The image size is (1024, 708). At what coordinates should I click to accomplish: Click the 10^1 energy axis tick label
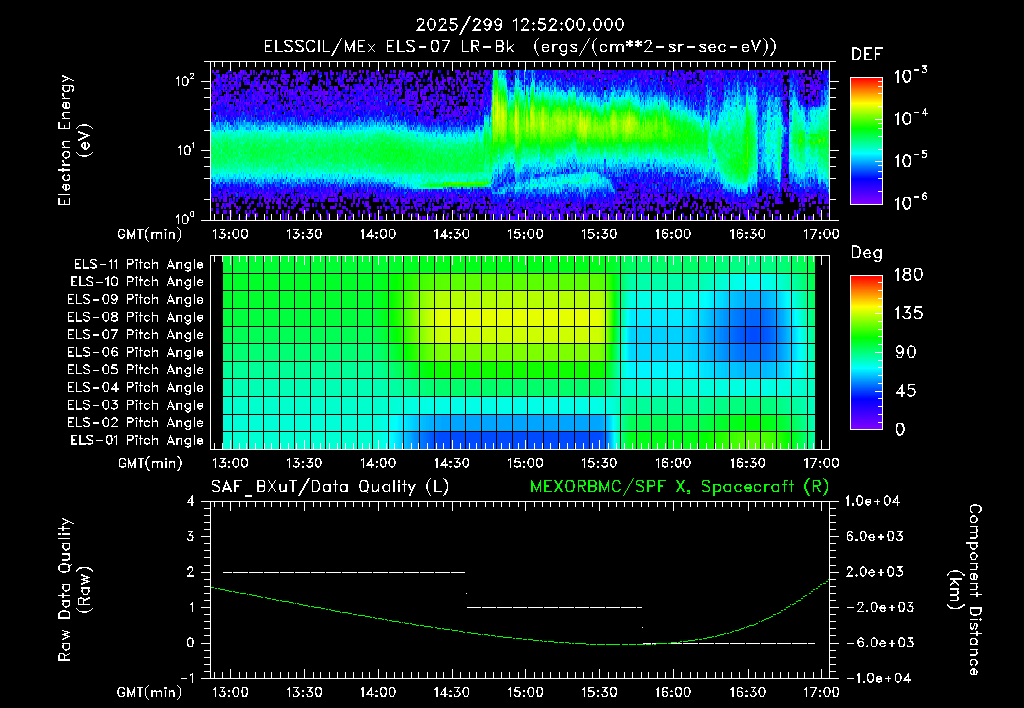click(185, 150)
